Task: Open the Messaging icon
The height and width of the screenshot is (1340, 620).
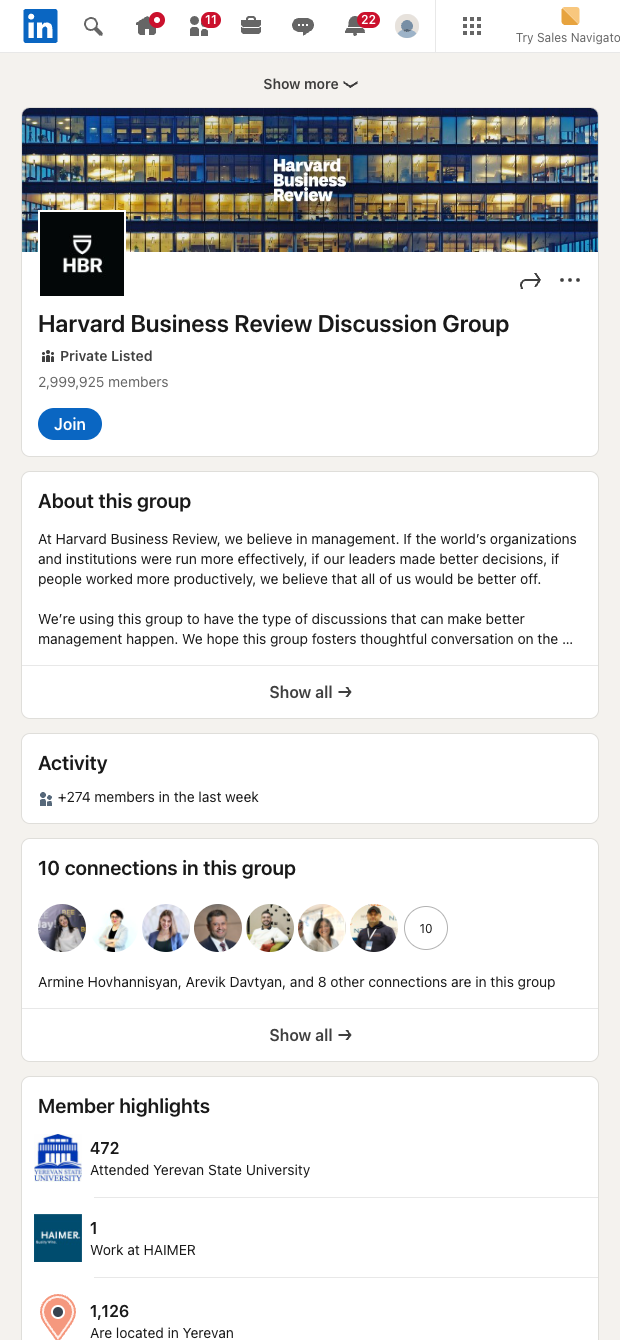Action: (303, 26)
